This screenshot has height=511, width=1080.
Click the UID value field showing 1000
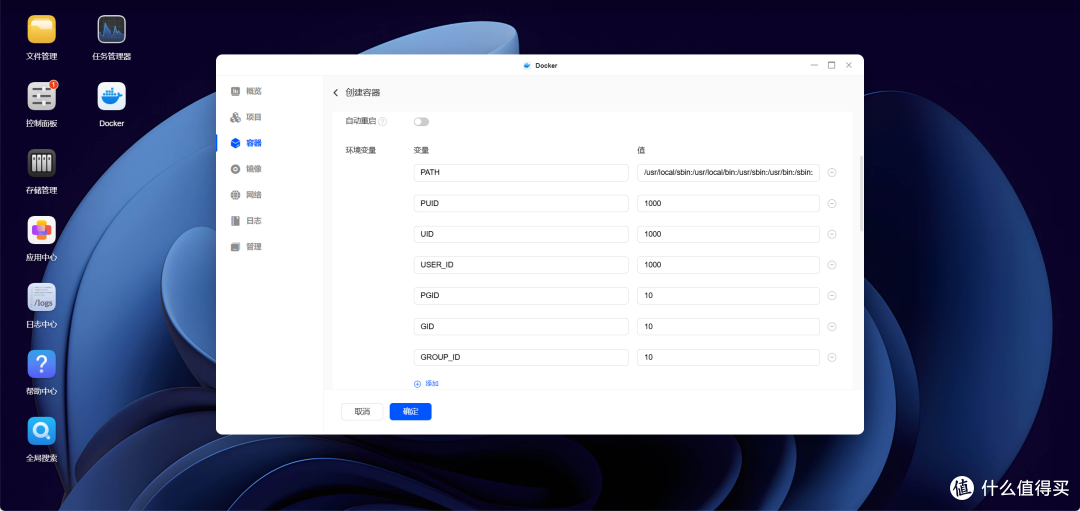[728, 234]
